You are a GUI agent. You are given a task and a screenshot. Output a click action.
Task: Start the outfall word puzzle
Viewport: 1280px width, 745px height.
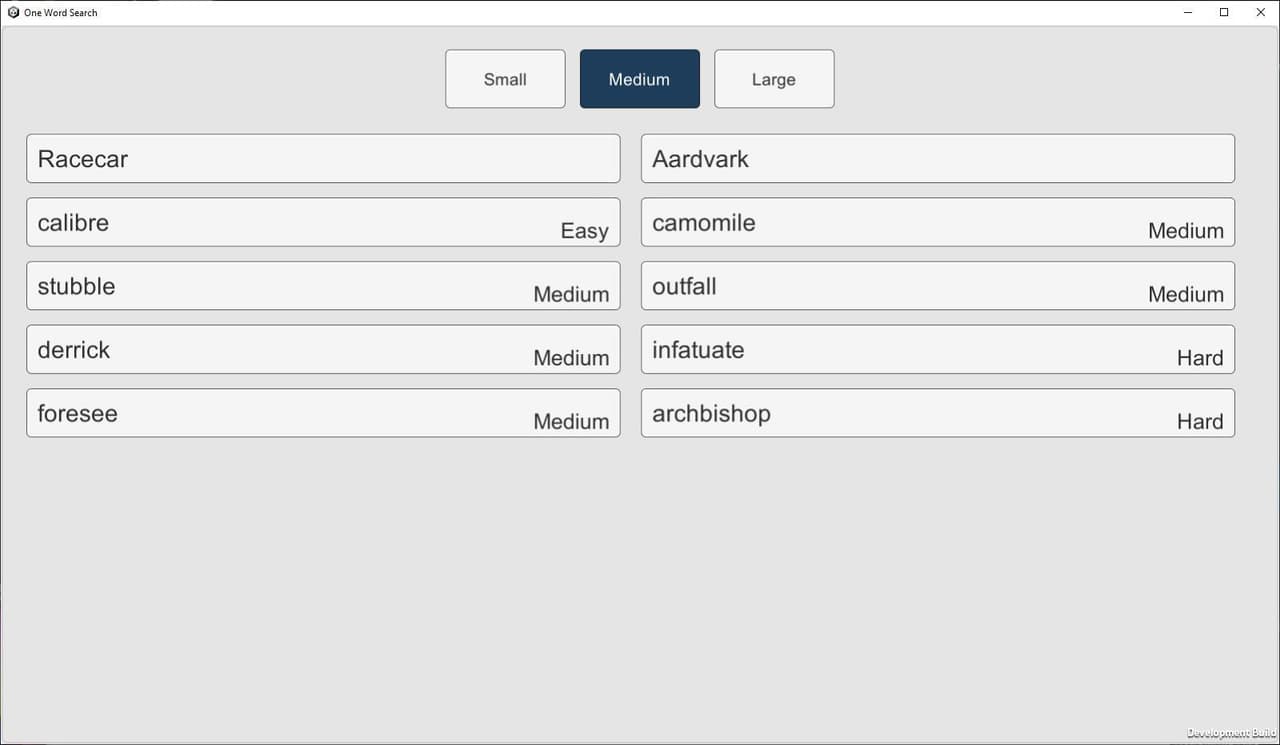pos(938,286)
